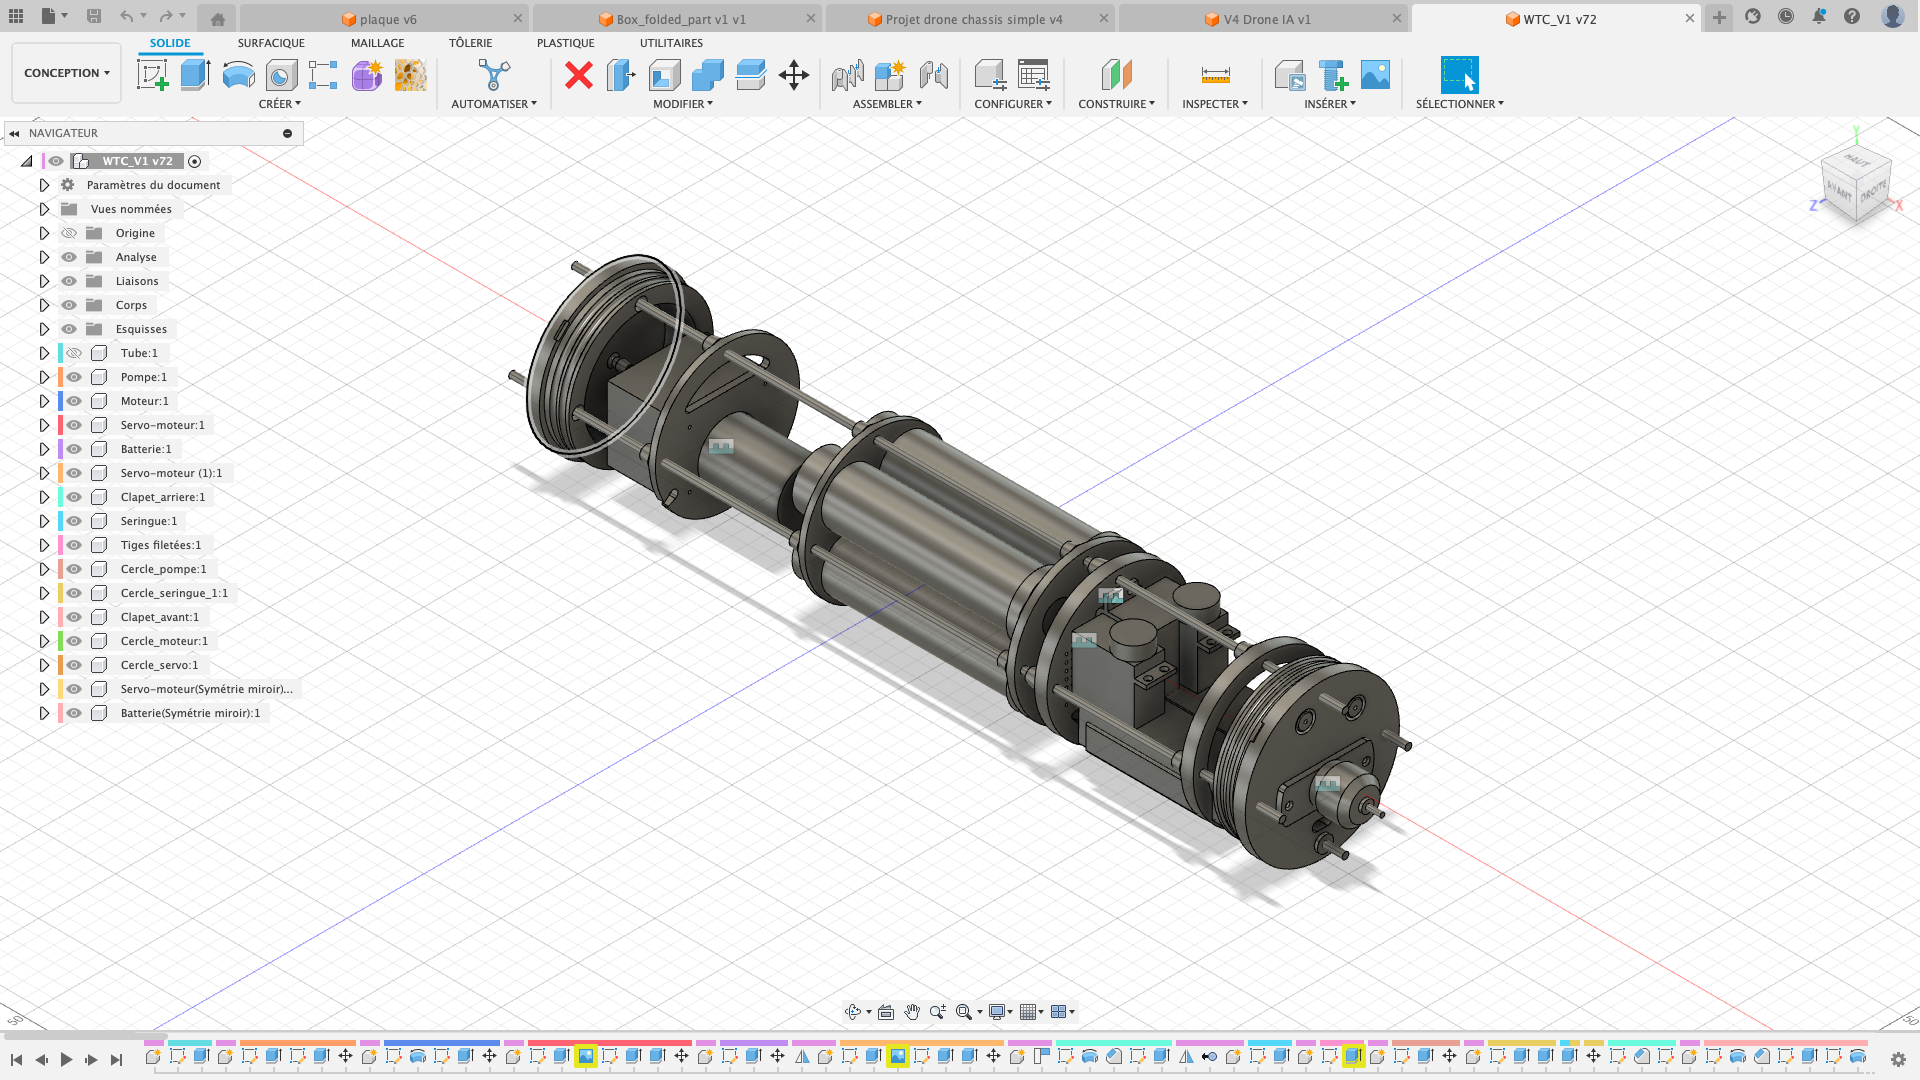
Task: Hide the Pompe:1 component
Action: (73, 377)
